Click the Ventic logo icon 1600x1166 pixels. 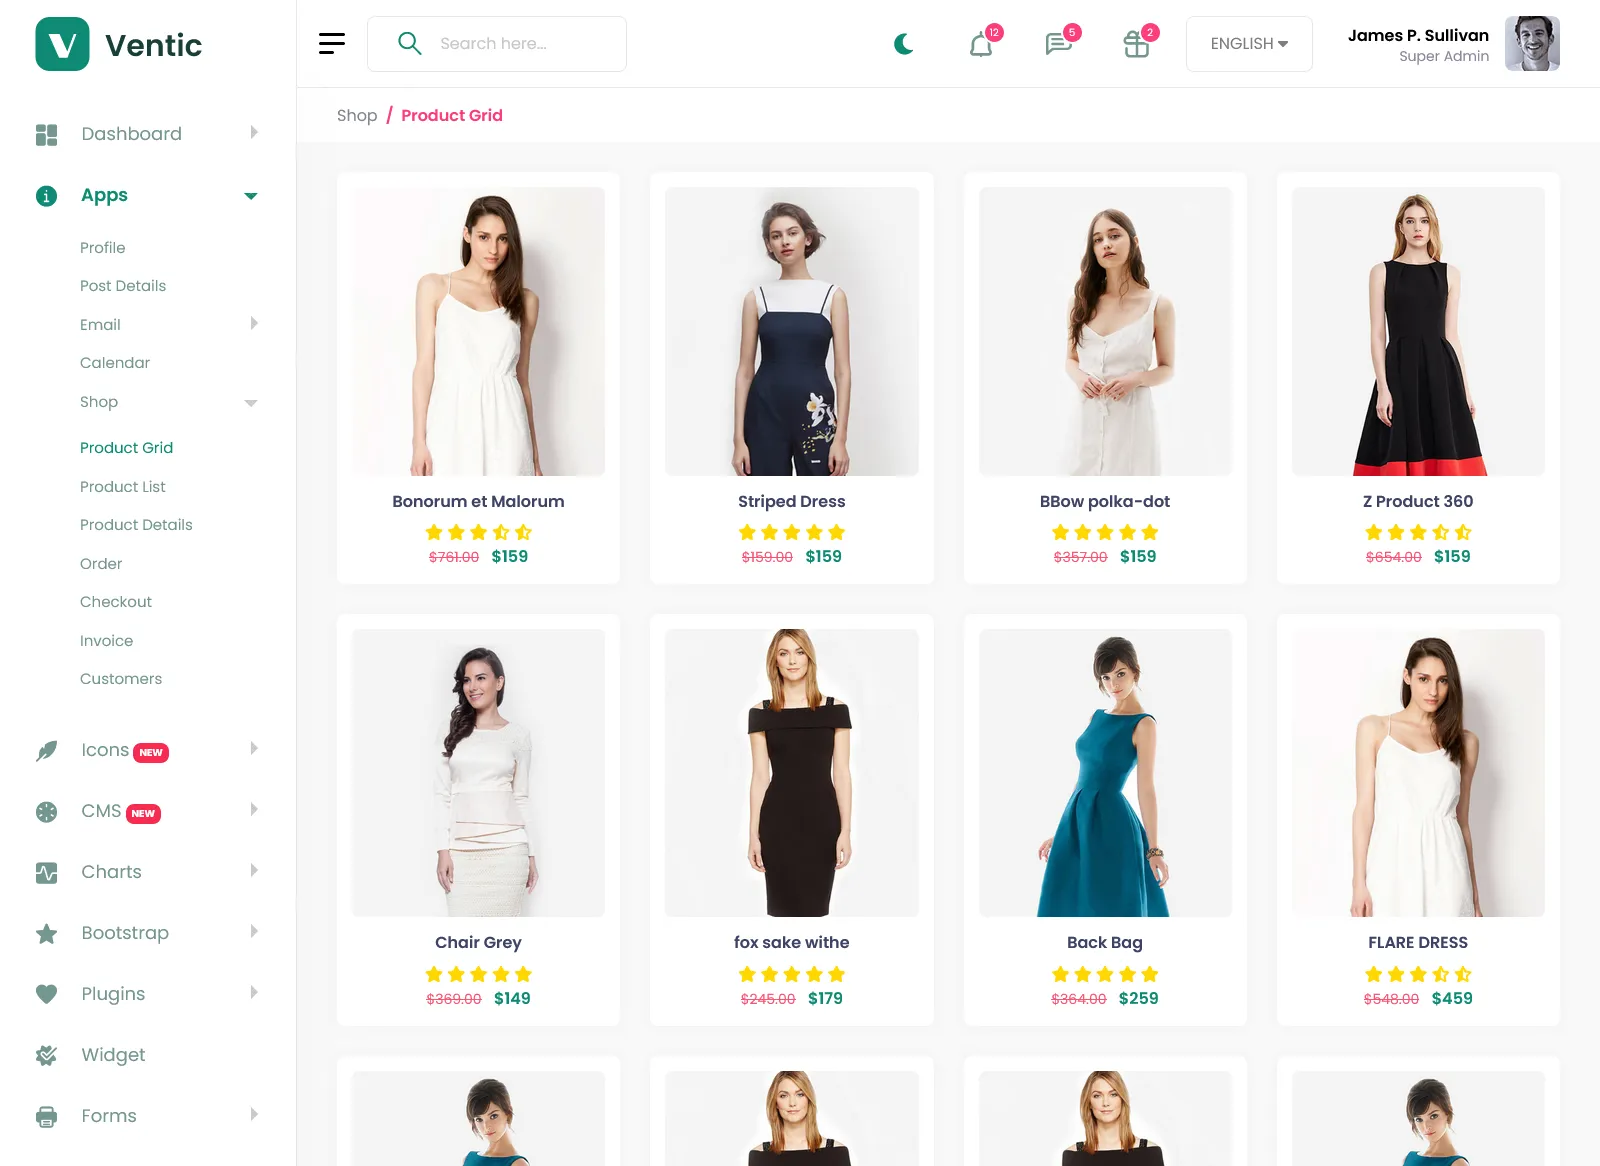(x=62, y=44)
